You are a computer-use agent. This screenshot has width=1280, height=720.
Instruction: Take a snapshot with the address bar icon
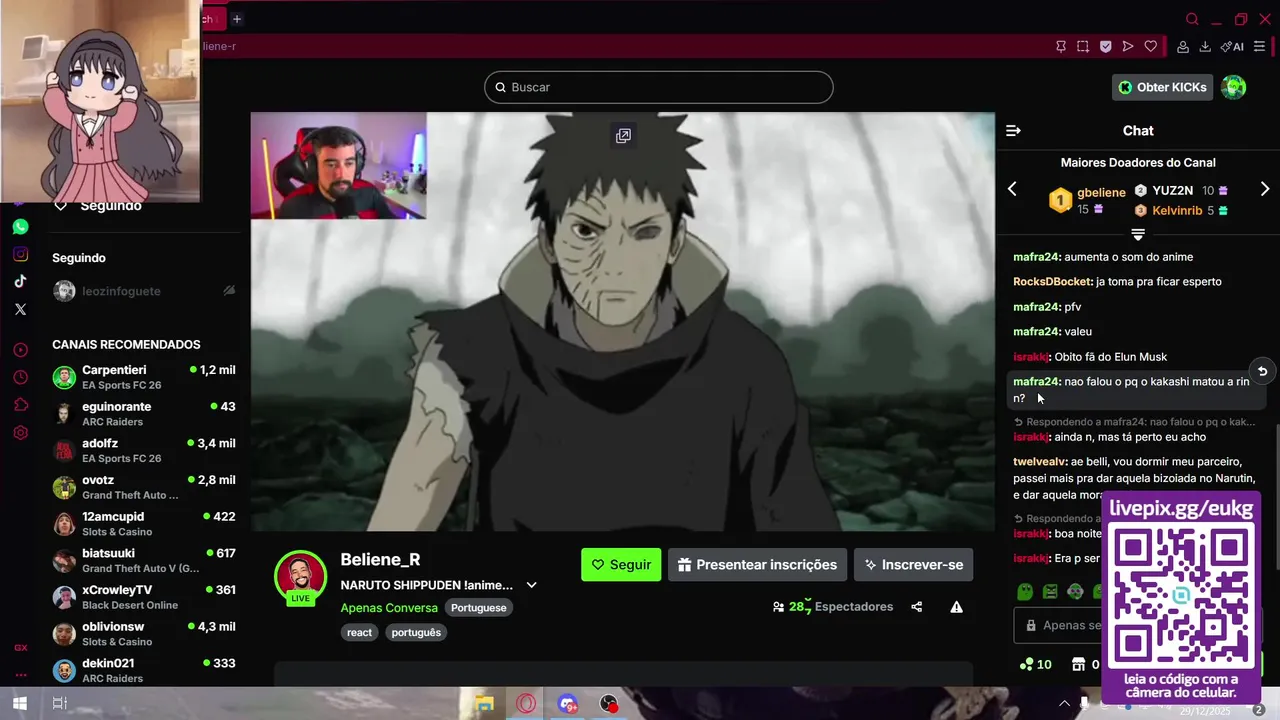[1083, 46]
